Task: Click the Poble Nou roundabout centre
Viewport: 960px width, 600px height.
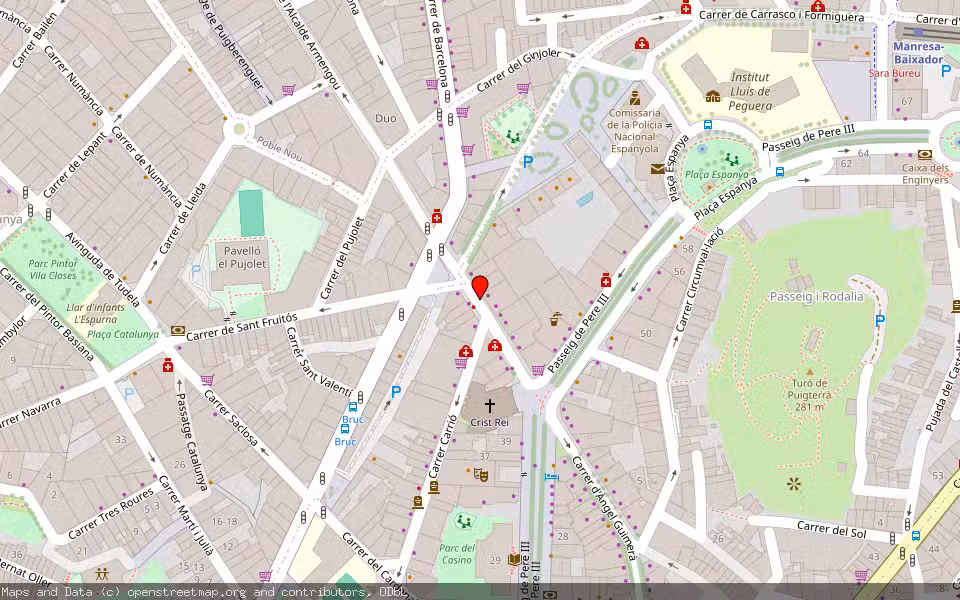Action: (x=238, y=128)
